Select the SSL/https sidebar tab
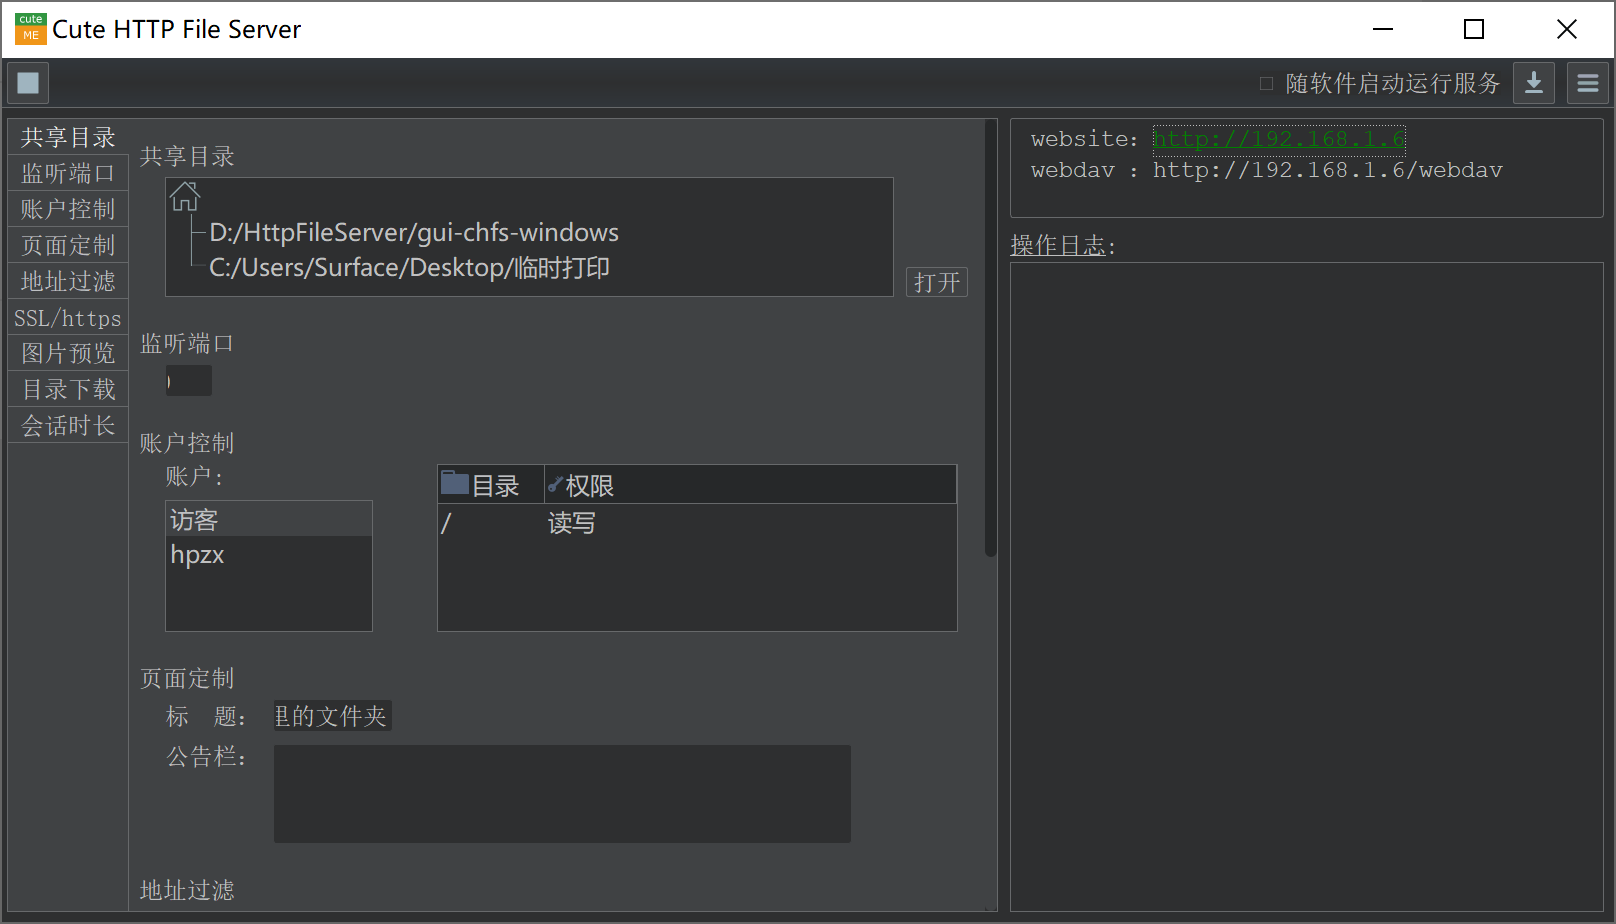The height and width of the screenshot is (924, 1616). click(68, 318)
